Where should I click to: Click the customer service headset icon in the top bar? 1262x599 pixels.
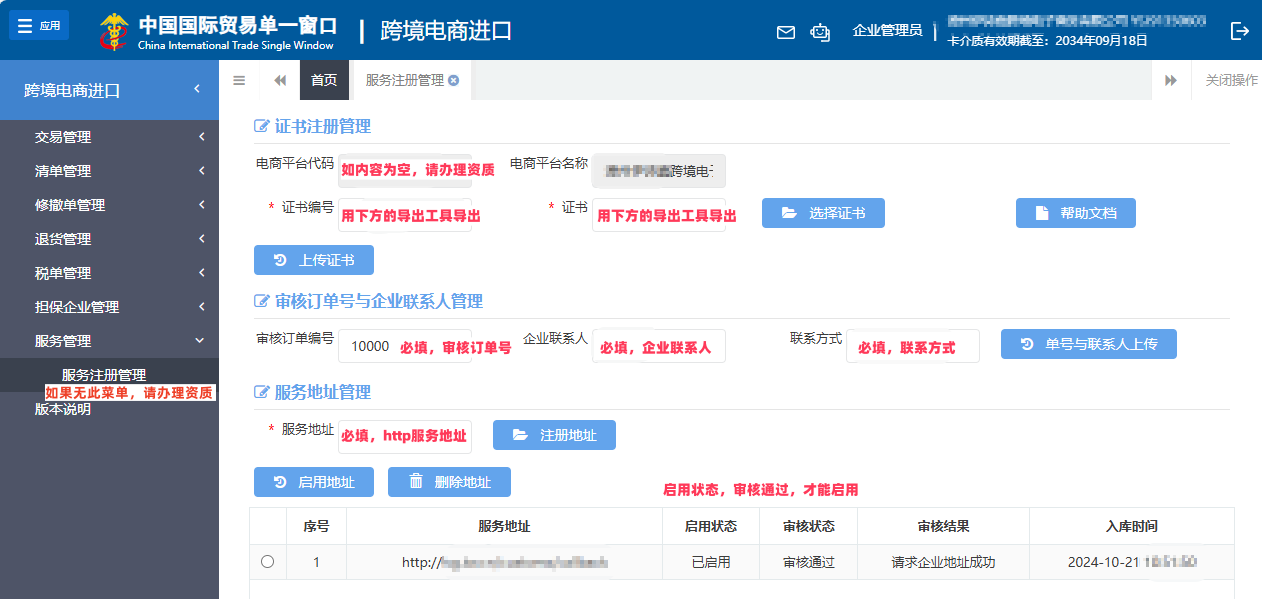tap(820, 32)
